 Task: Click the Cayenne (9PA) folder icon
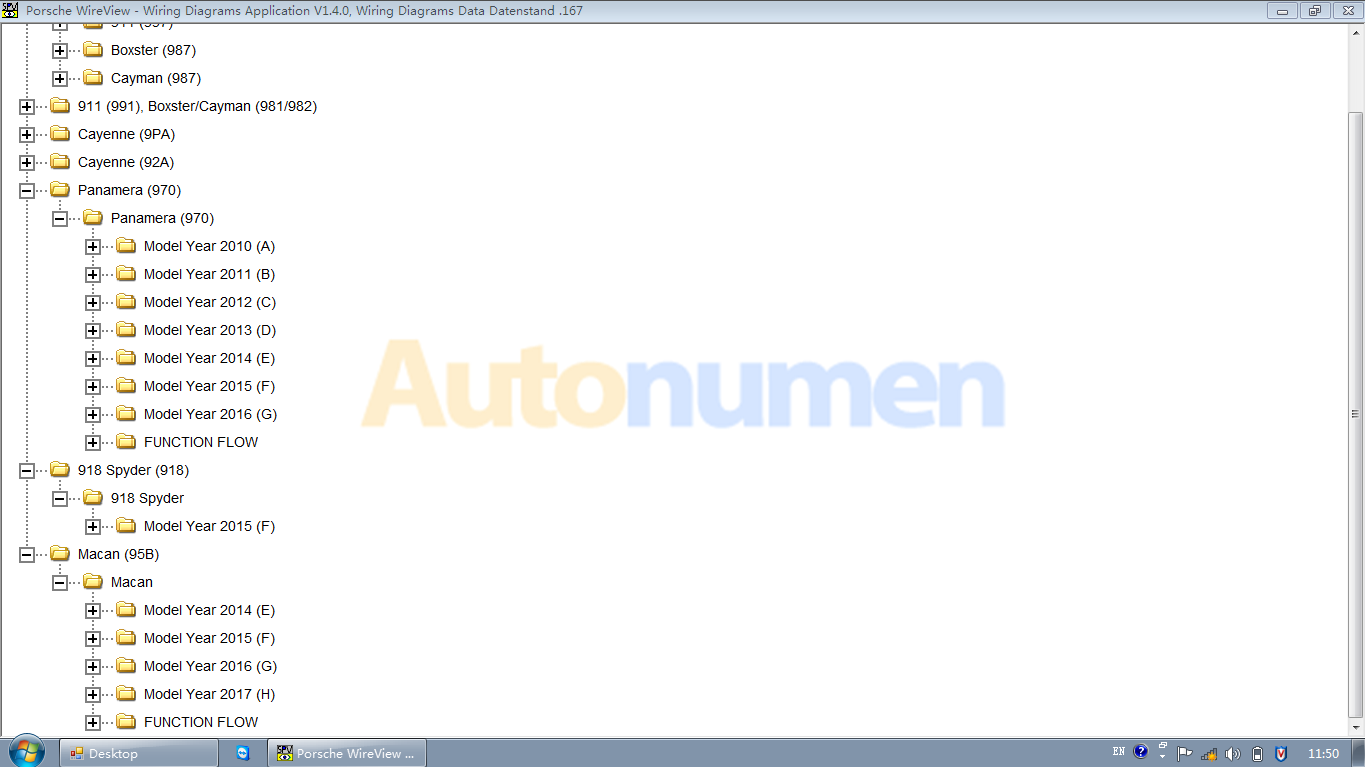pos(60,134)
